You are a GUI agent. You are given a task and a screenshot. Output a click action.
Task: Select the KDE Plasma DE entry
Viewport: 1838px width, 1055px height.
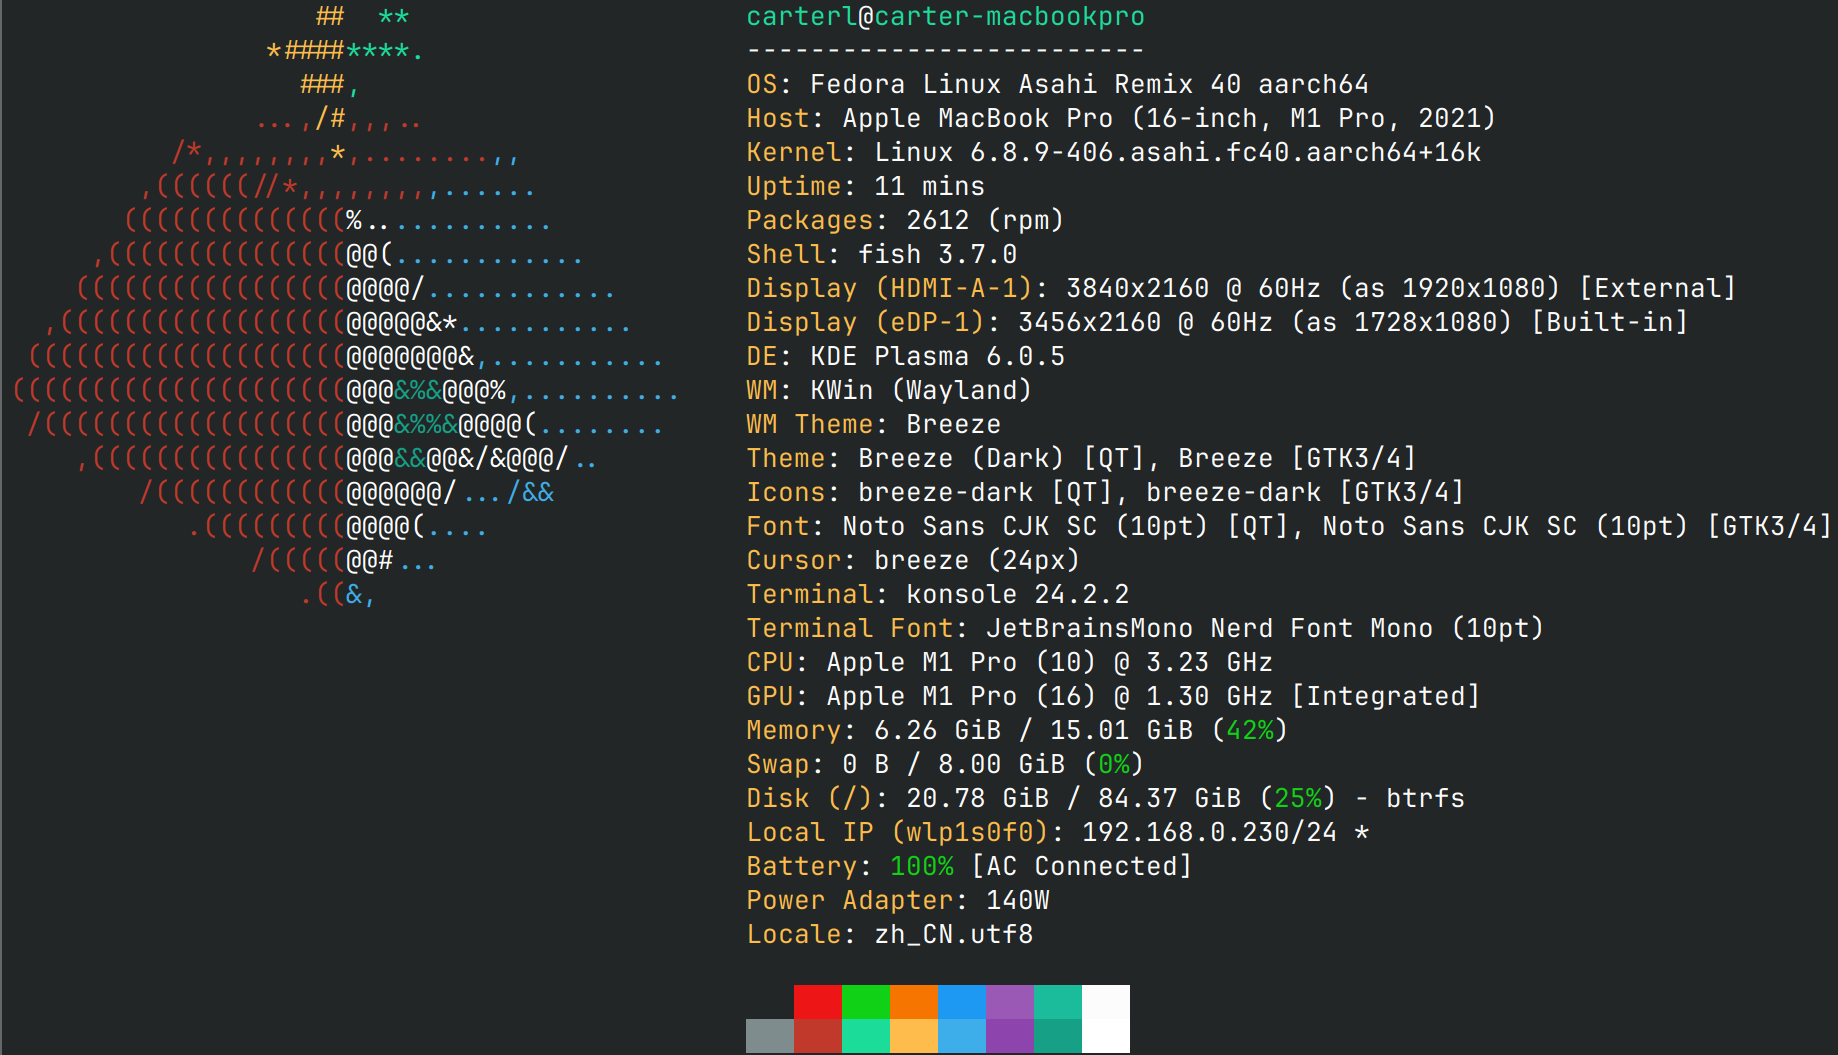point(905,356)
